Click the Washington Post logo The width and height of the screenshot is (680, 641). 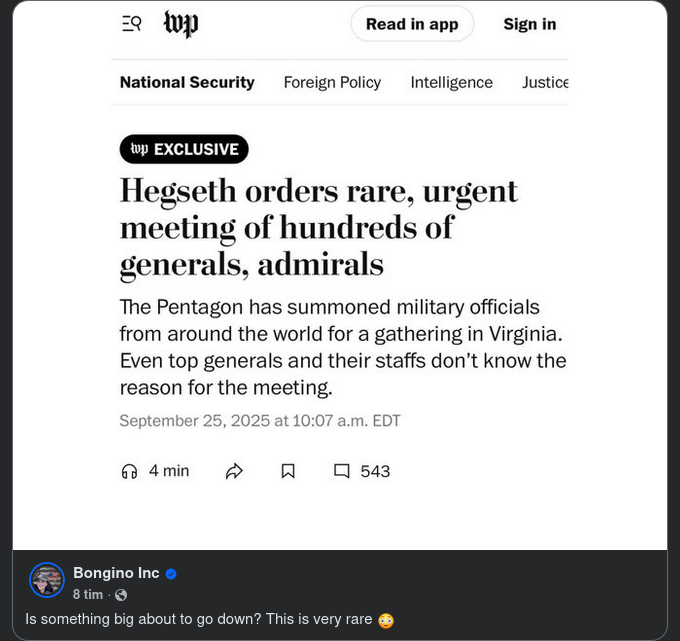point(181,24)
